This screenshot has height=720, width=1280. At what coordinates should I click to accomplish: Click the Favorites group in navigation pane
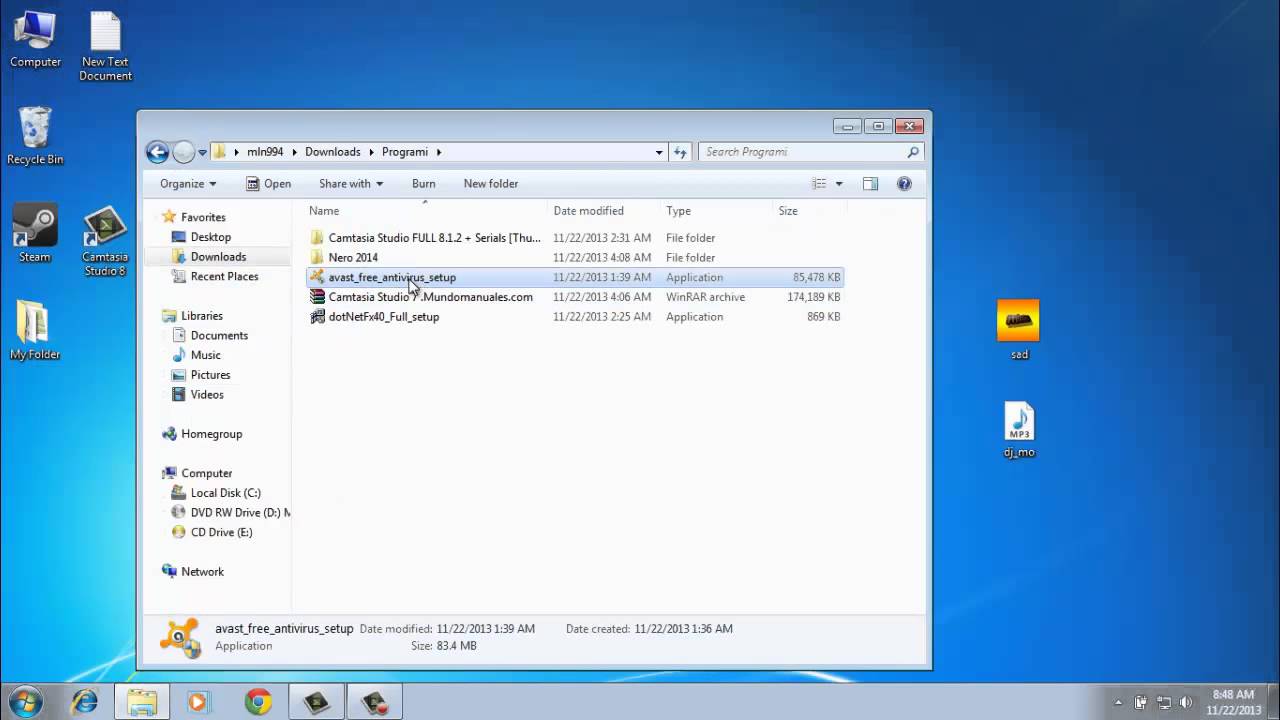pyautogui.click(x=203, y=217)
